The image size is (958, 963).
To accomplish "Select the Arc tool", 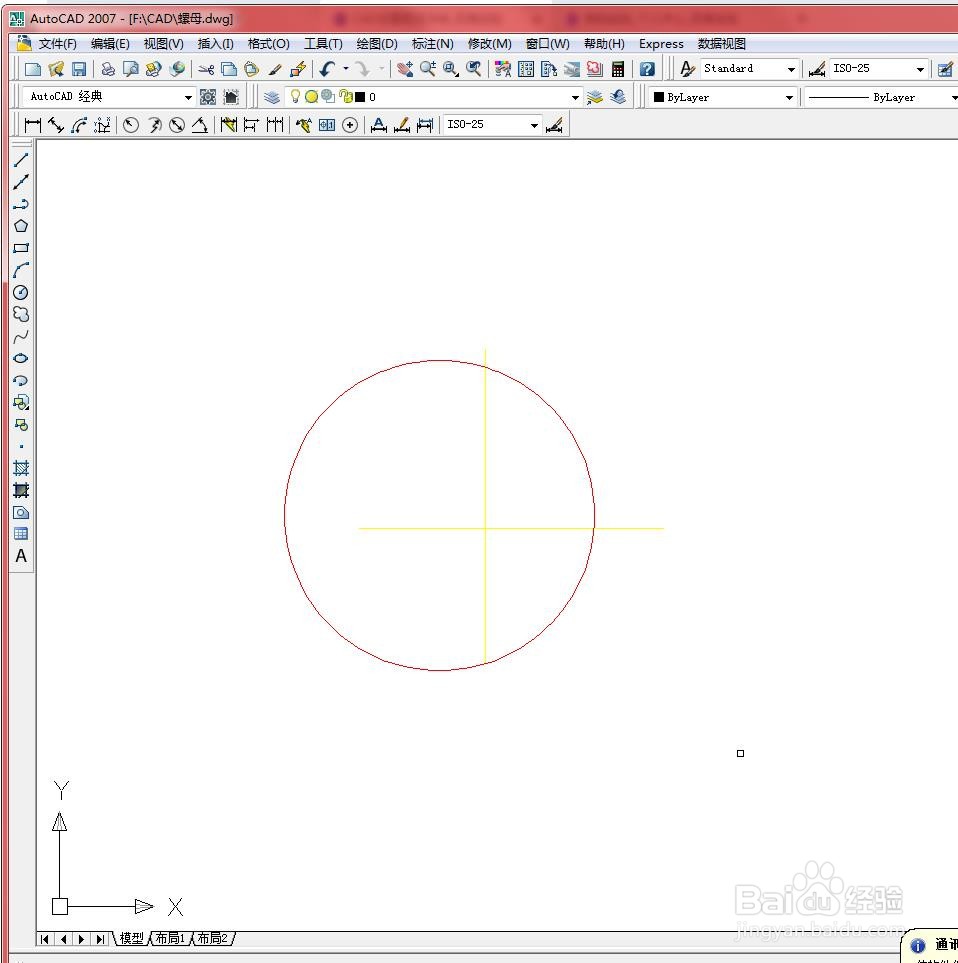I will click(x=21, y=270).
